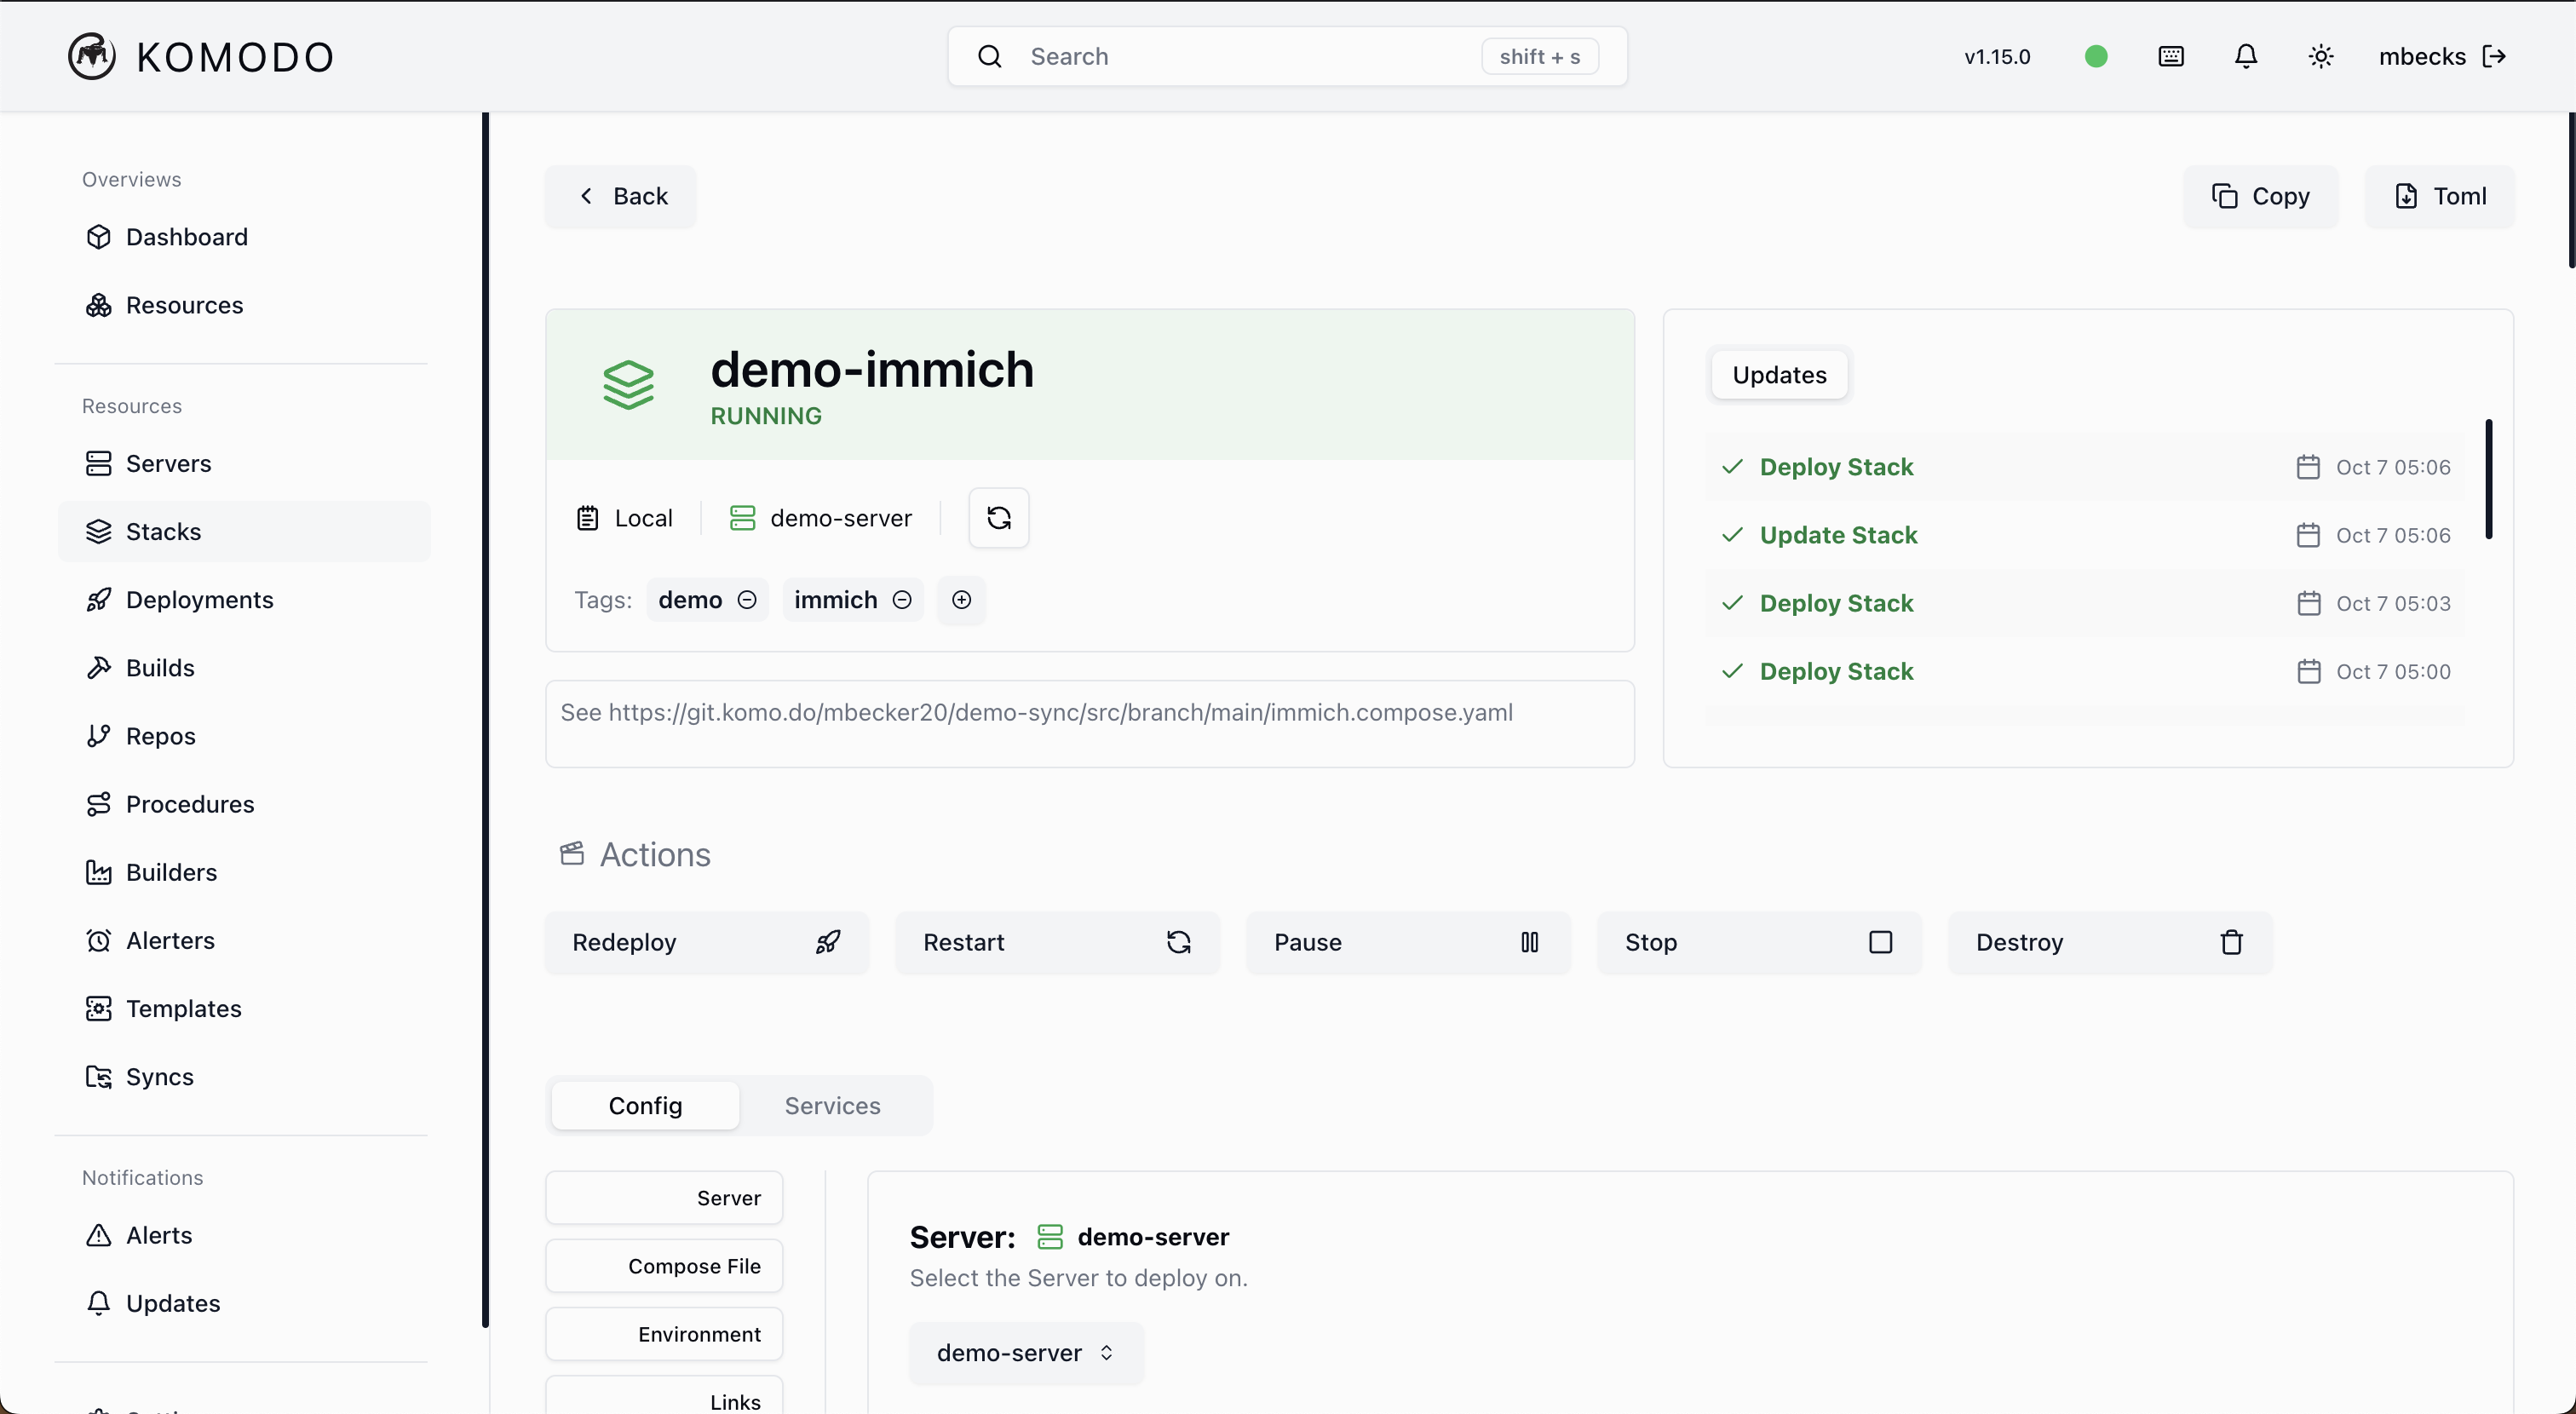Remove the demo tag via its minus icon
This screenshot has height=1414, width=2576.
click(747, 600)
